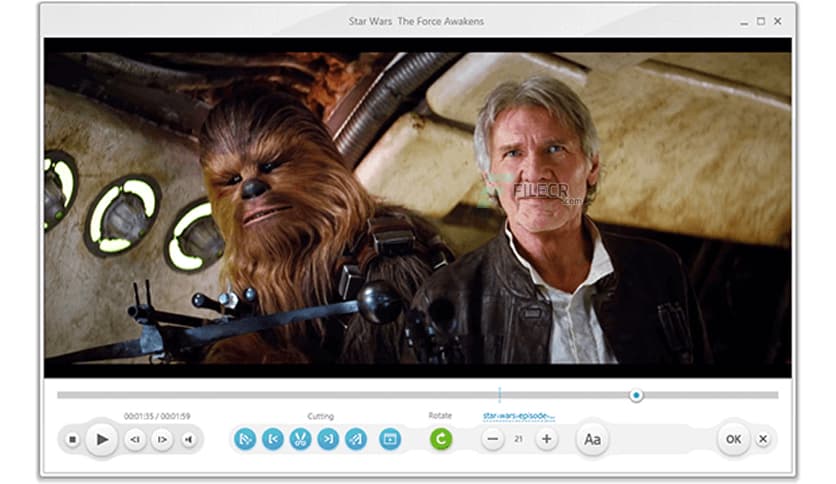
Task: Step forward one frame
Action: point(162,439)
